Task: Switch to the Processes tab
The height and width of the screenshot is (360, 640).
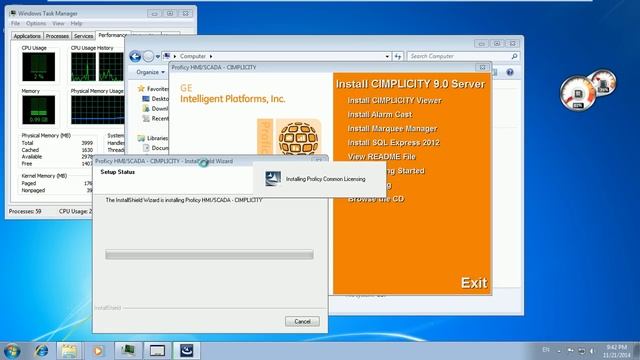Action: (57, 36)
